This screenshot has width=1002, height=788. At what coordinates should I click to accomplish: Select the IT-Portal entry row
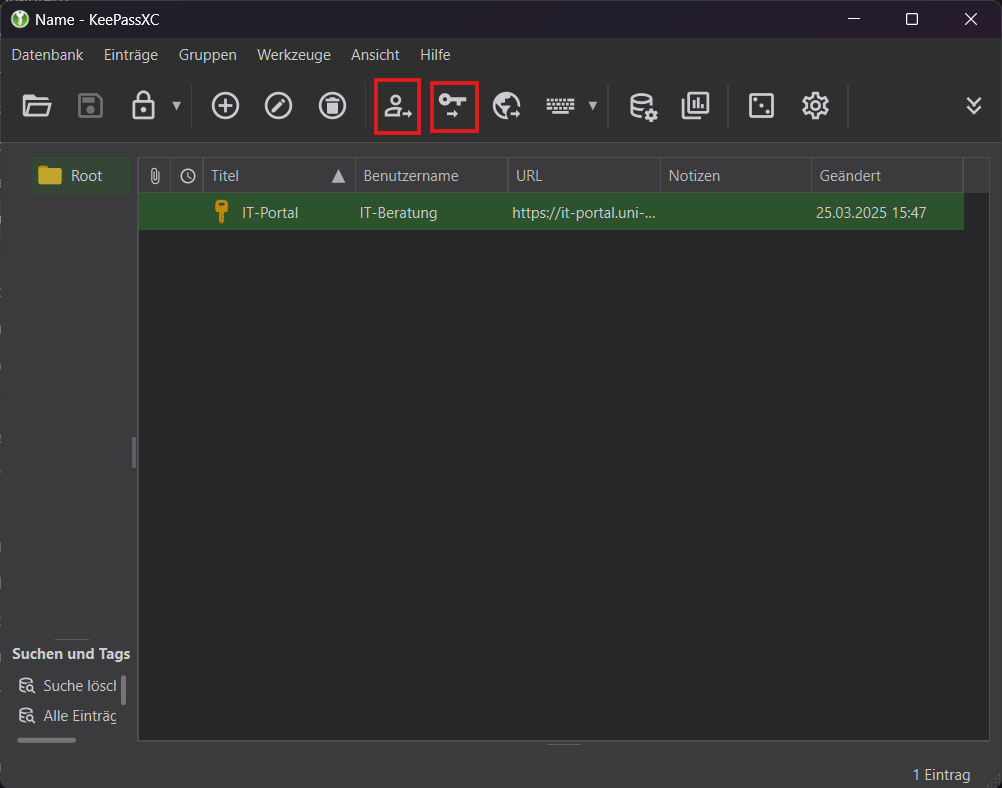pos(400,212)
